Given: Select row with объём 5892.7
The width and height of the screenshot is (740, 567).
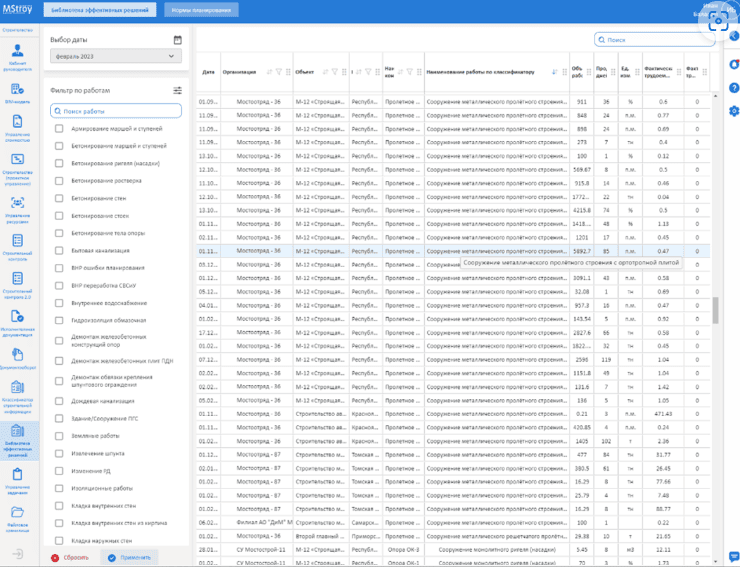Looking at the screenshot, I should point(453,251).
